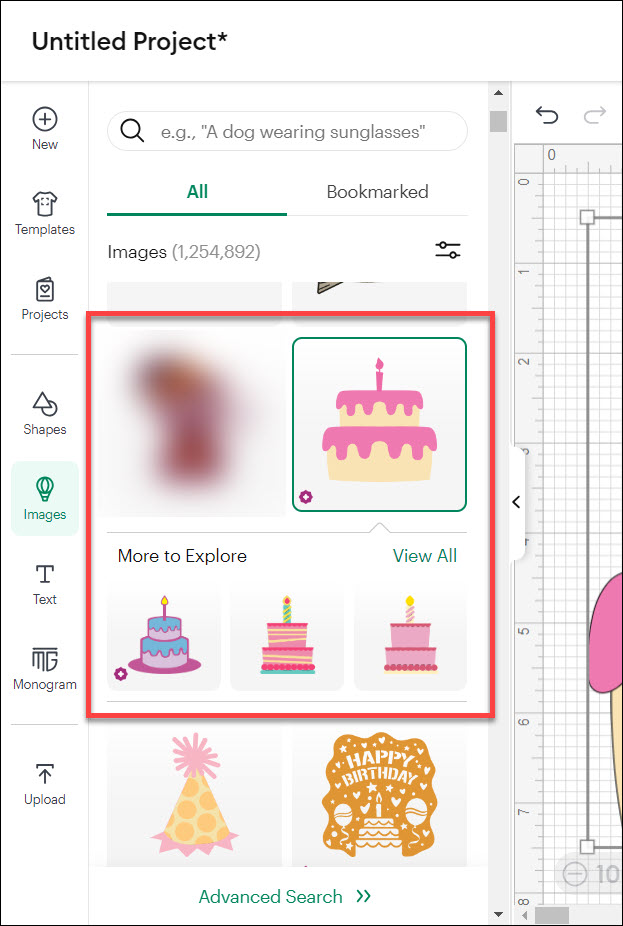Viewport: 623px width, 926px height.
Task: Undo the last action
Action: (x=547, y=115)
